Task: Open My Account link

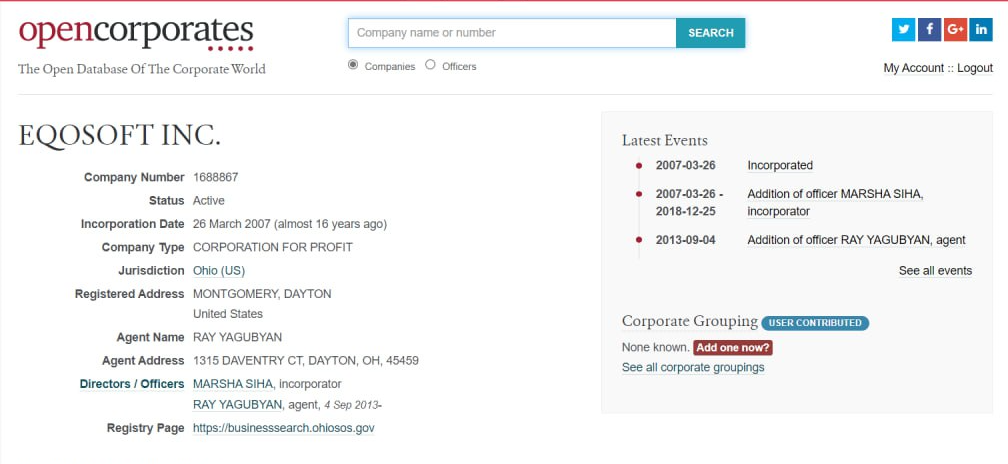Action: [914, 68]
